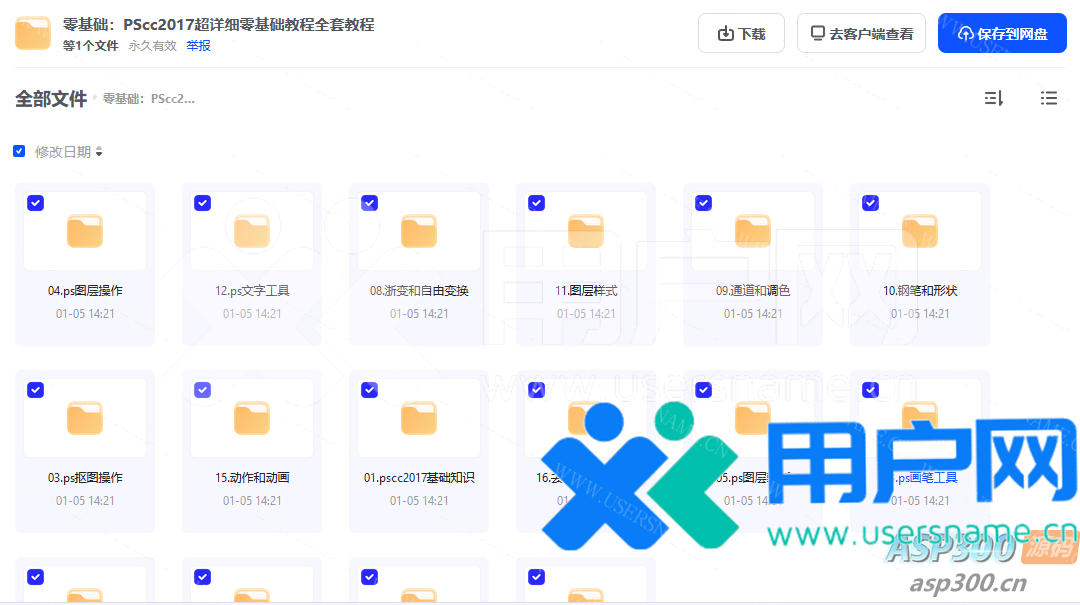Open the 08.渐变和自由变换 folder icon
This screenshot has width=1080, height=605.
[419, 231]
